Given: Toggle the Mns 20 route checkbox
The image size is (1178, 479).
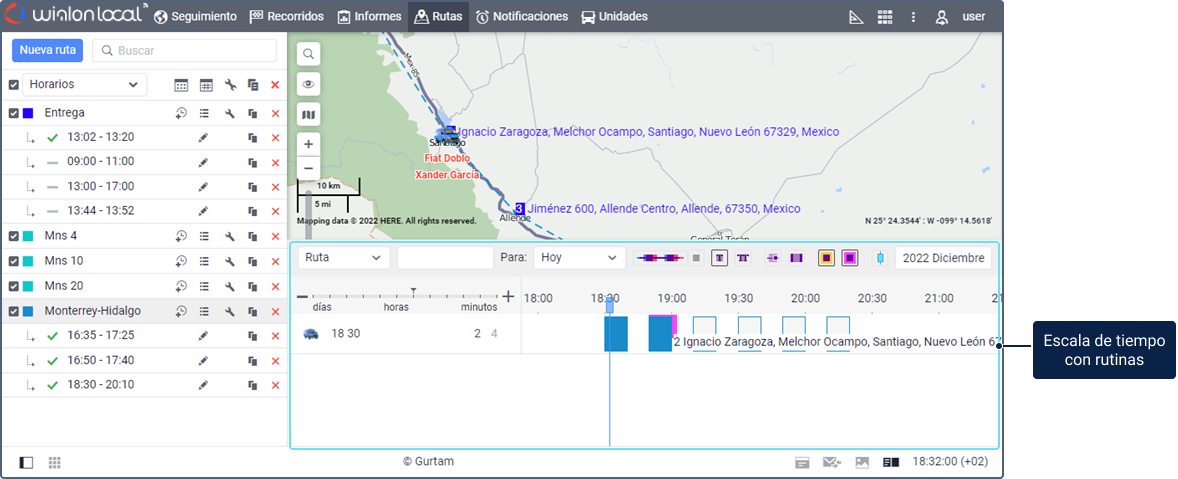Looking at the screenshot, I should coord(14,286).
